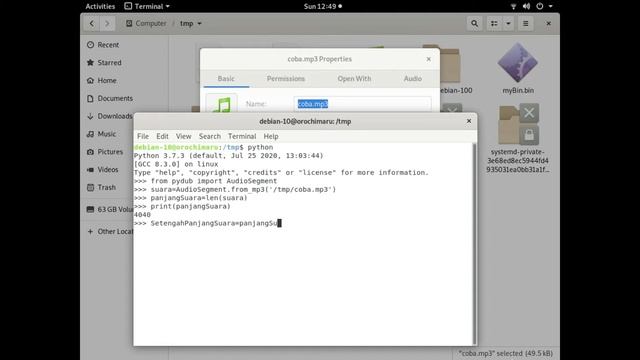The image size is (640, 360).
Task: Go back in Files window
Action: coord(92,24)
